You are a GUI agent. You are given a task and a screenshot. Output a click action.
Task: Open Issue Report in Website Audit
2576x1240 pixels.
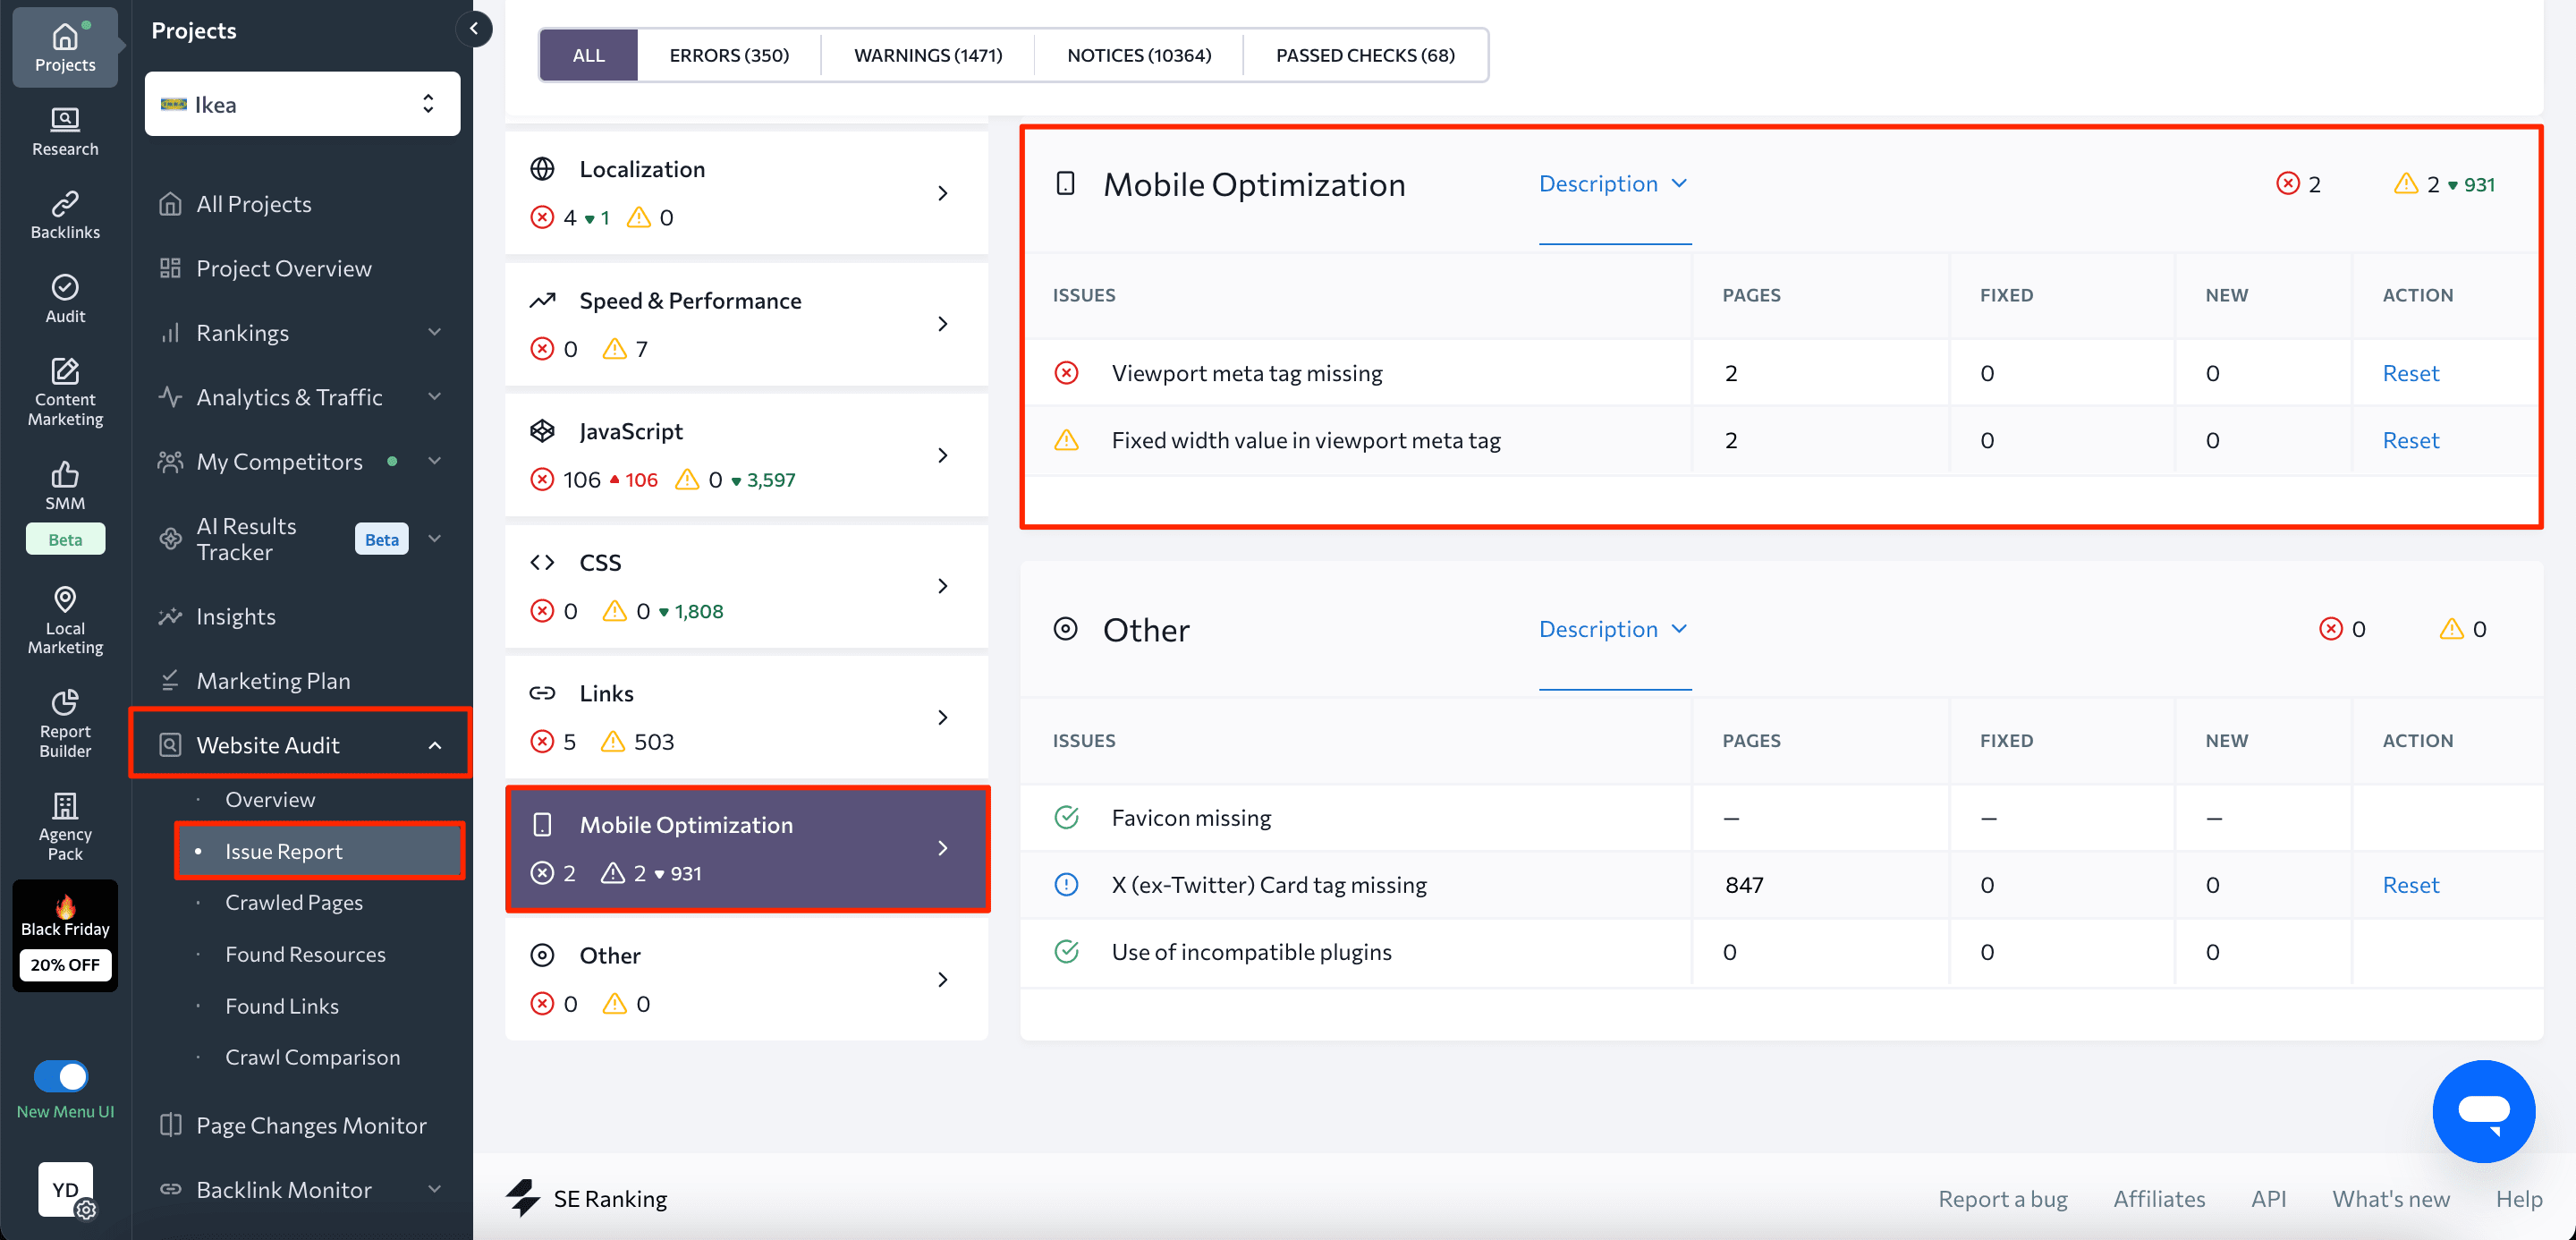[283, 849]
